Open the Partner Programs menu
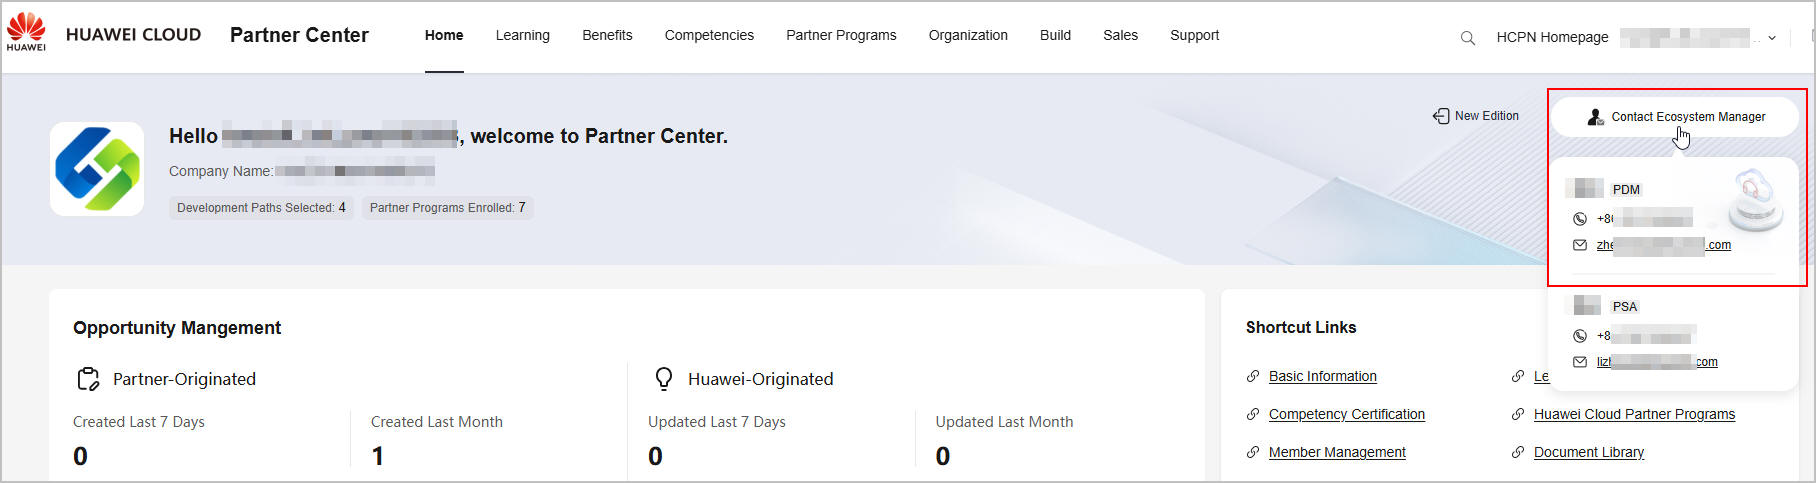This screenshot has height=483, width=1816. (841, 35)
